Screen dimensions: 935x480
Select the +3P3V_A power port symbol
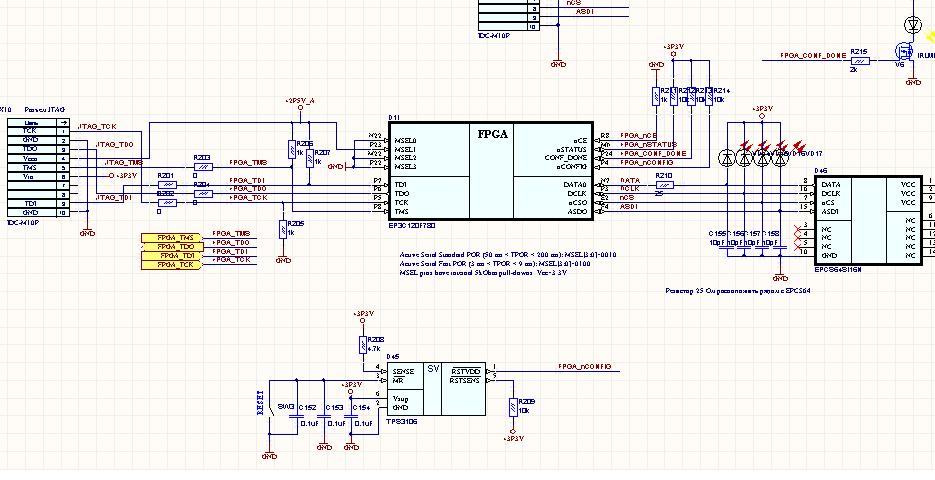pos(301,102)
